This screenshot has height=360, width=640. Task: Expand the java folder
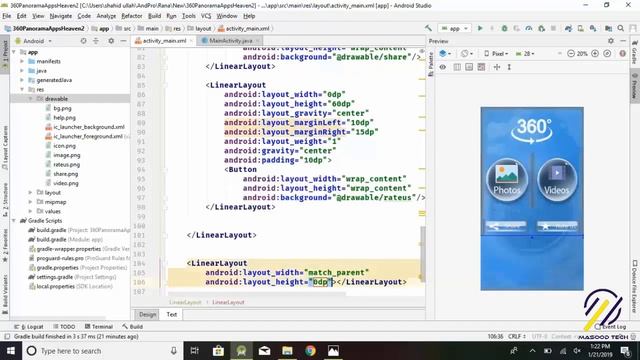tap(22, 71)
